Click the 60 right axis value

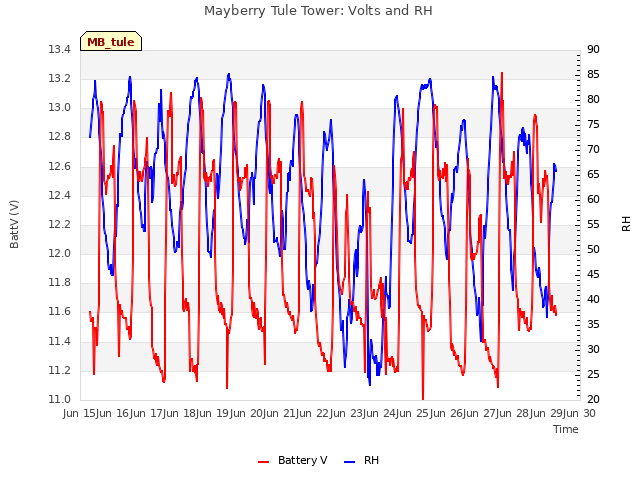[593, 200]
